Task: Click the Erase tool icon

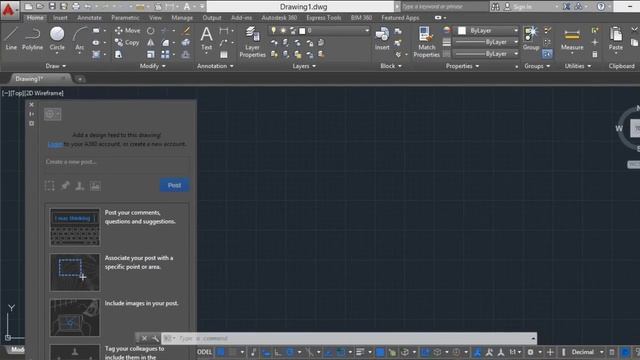Action: 187,31
